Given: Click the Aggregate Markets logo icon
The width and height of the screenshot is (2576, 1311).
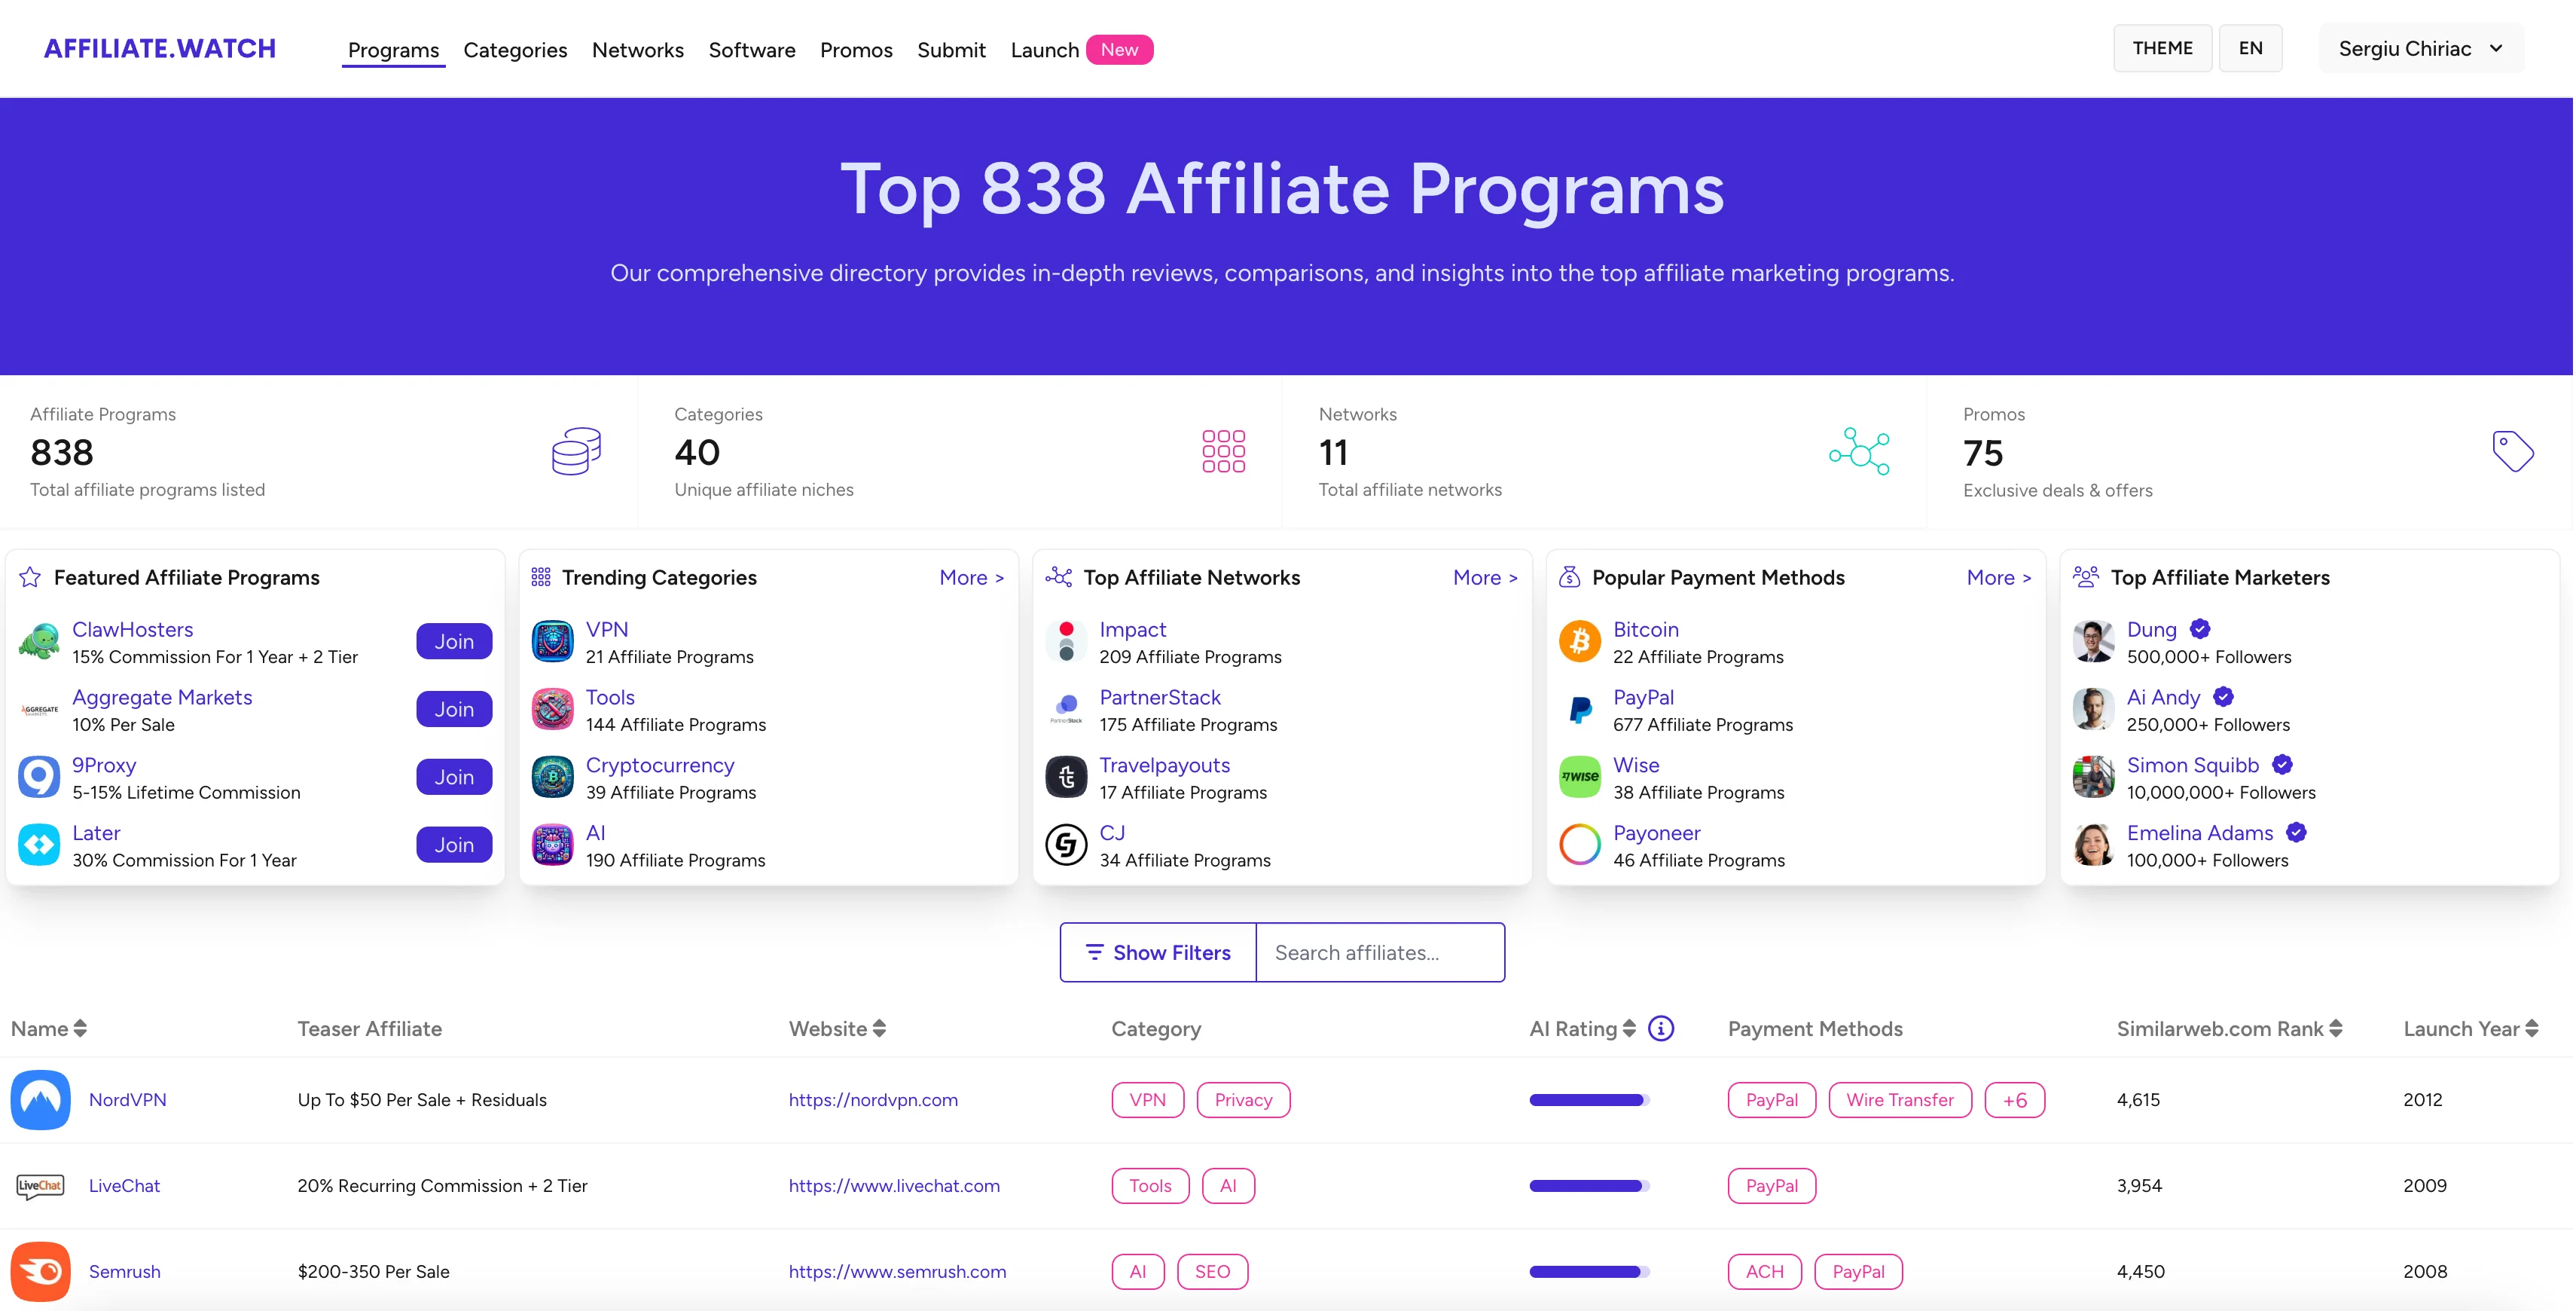Looking at the screenshot, I should 39,710.
